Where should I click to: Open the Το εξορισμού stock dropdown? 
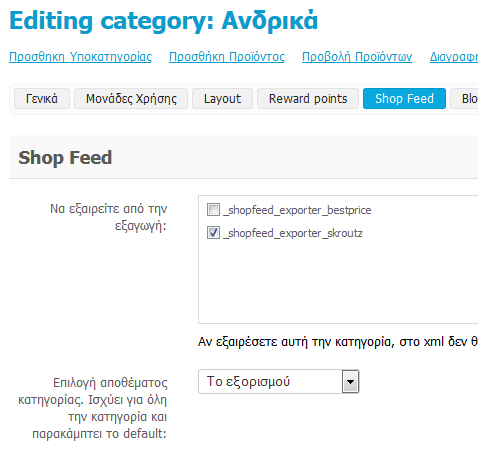(278, 382)
